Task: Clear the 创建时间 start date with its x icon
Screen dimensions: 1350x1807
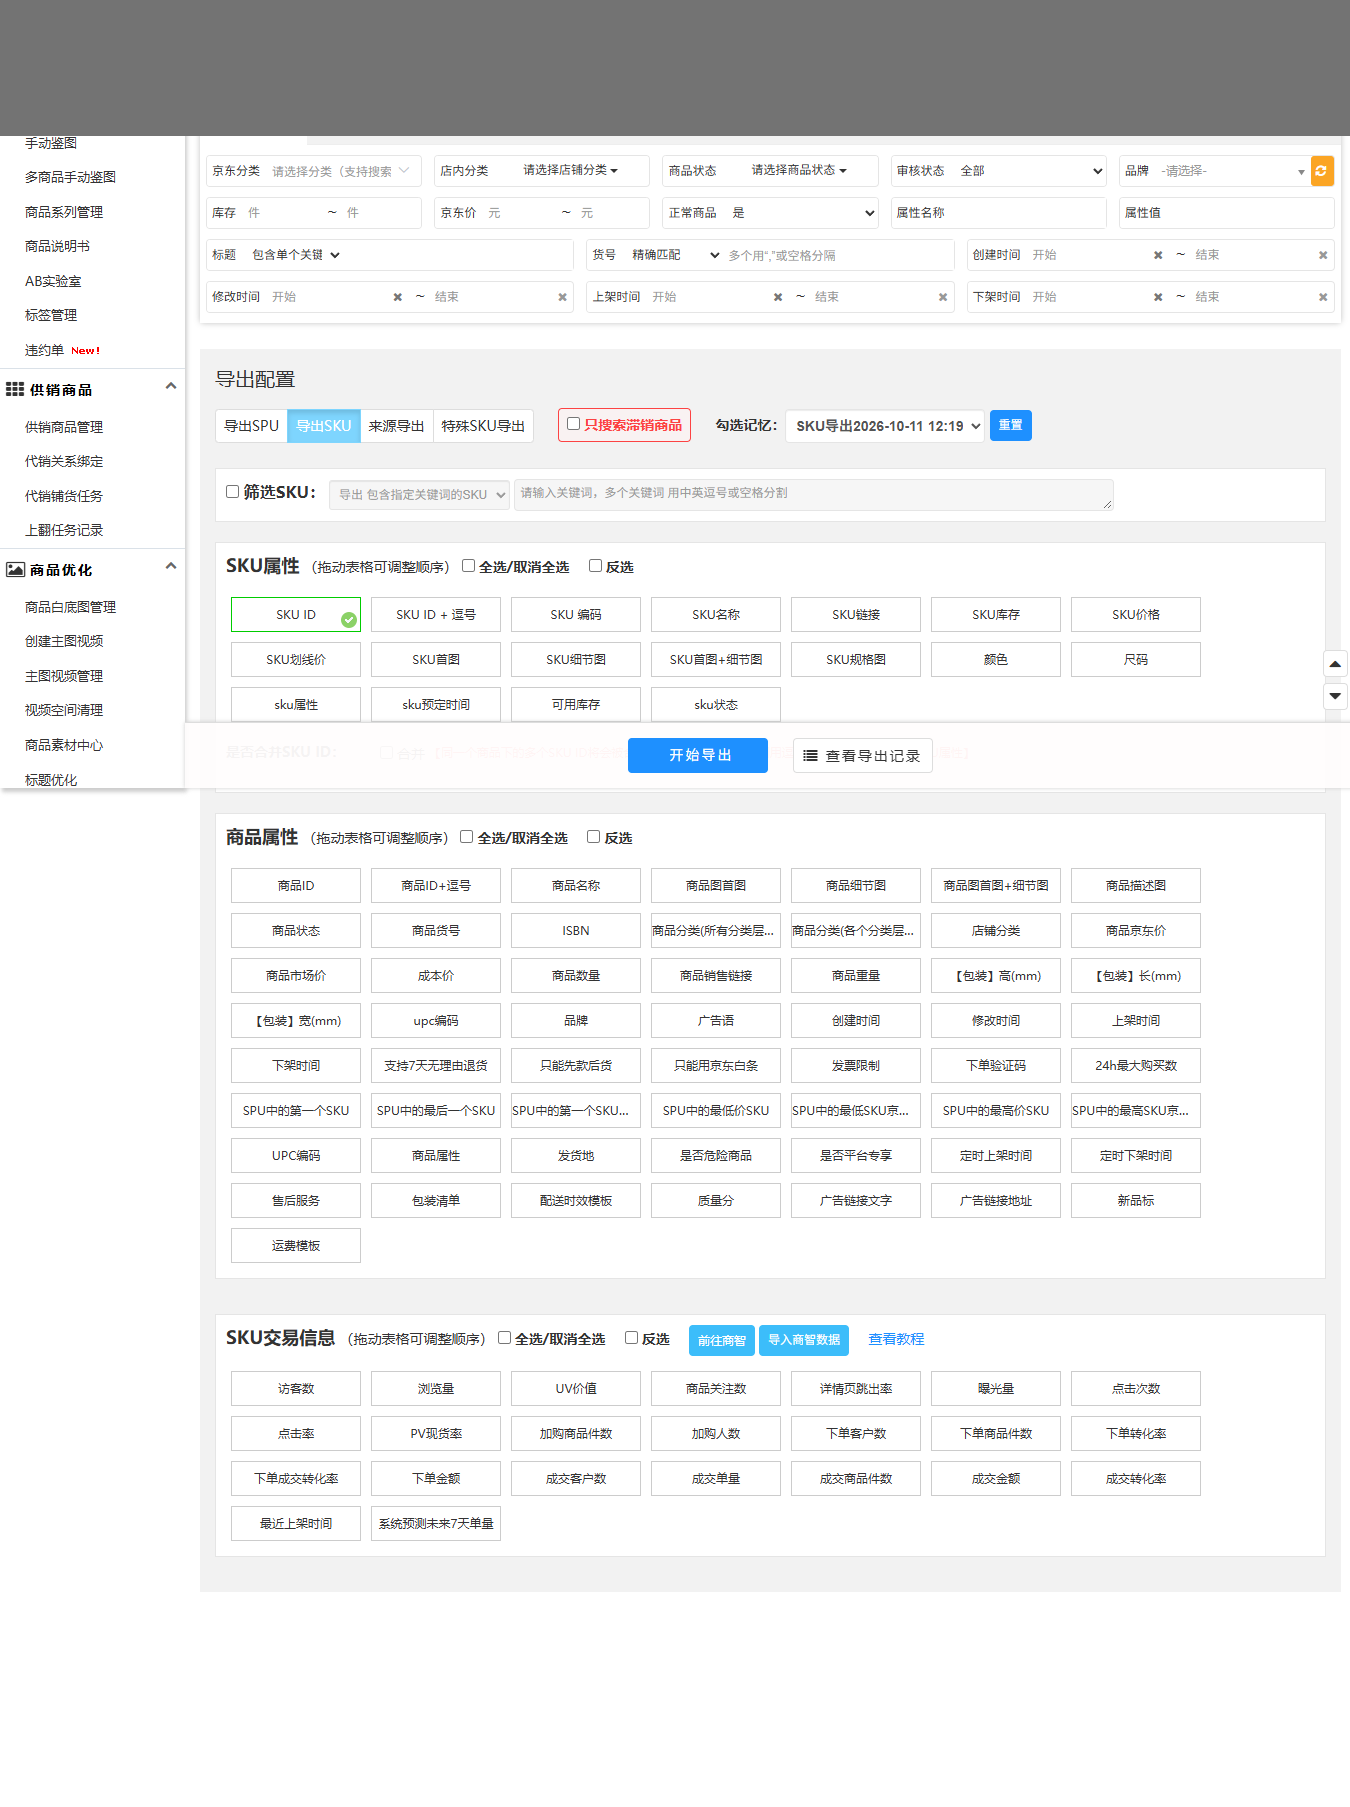Action: click(1158, 255)
